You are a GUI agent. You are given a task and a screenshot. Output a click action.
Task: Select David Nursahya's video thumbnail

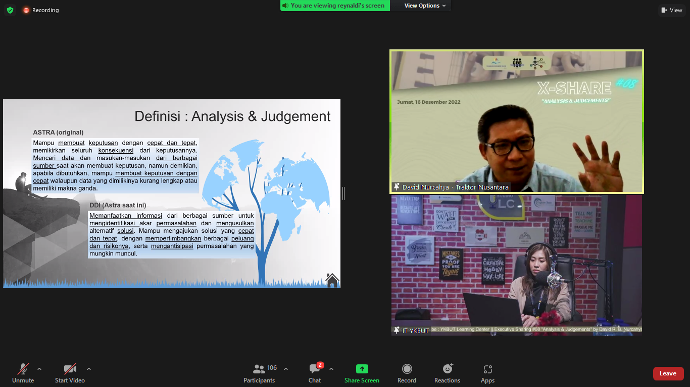pyautogui.click(x=517, y=122)
